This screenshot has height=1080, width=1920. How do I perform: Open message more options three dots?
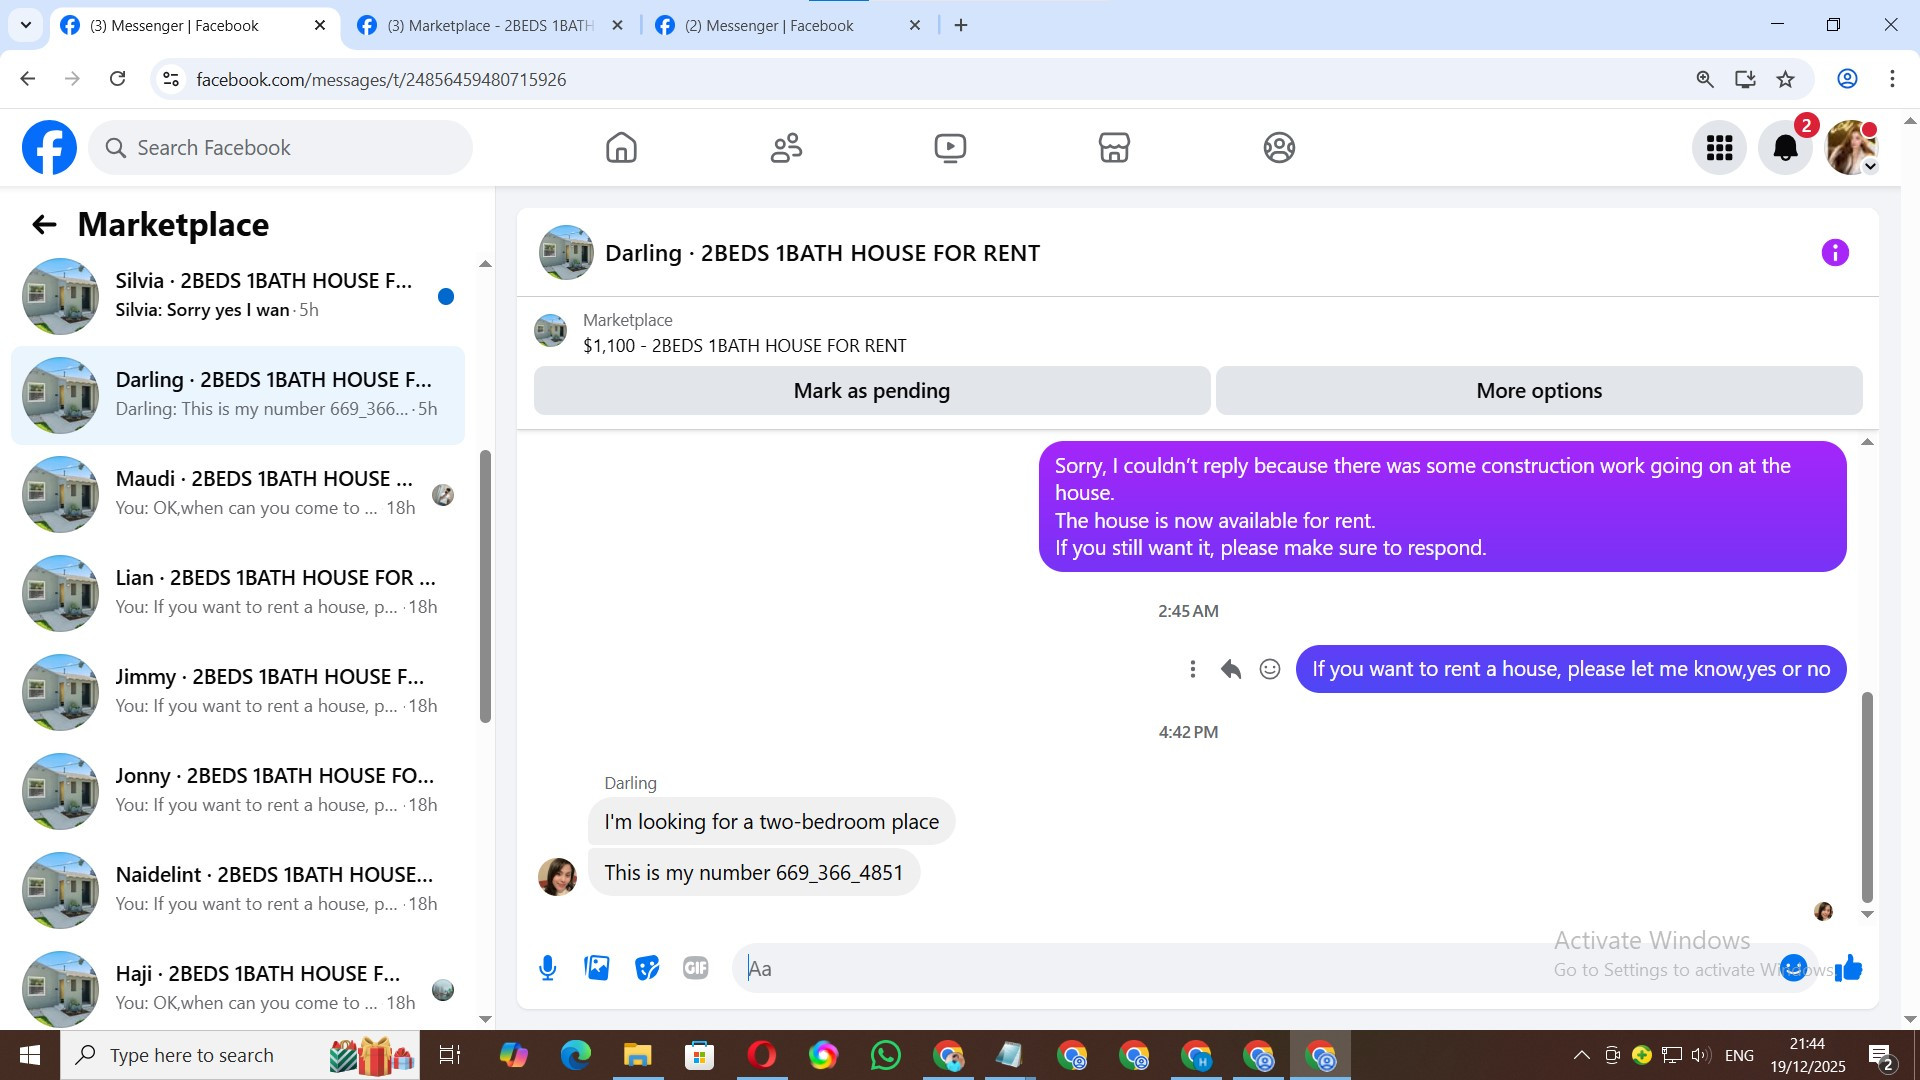coord(1192,669)
